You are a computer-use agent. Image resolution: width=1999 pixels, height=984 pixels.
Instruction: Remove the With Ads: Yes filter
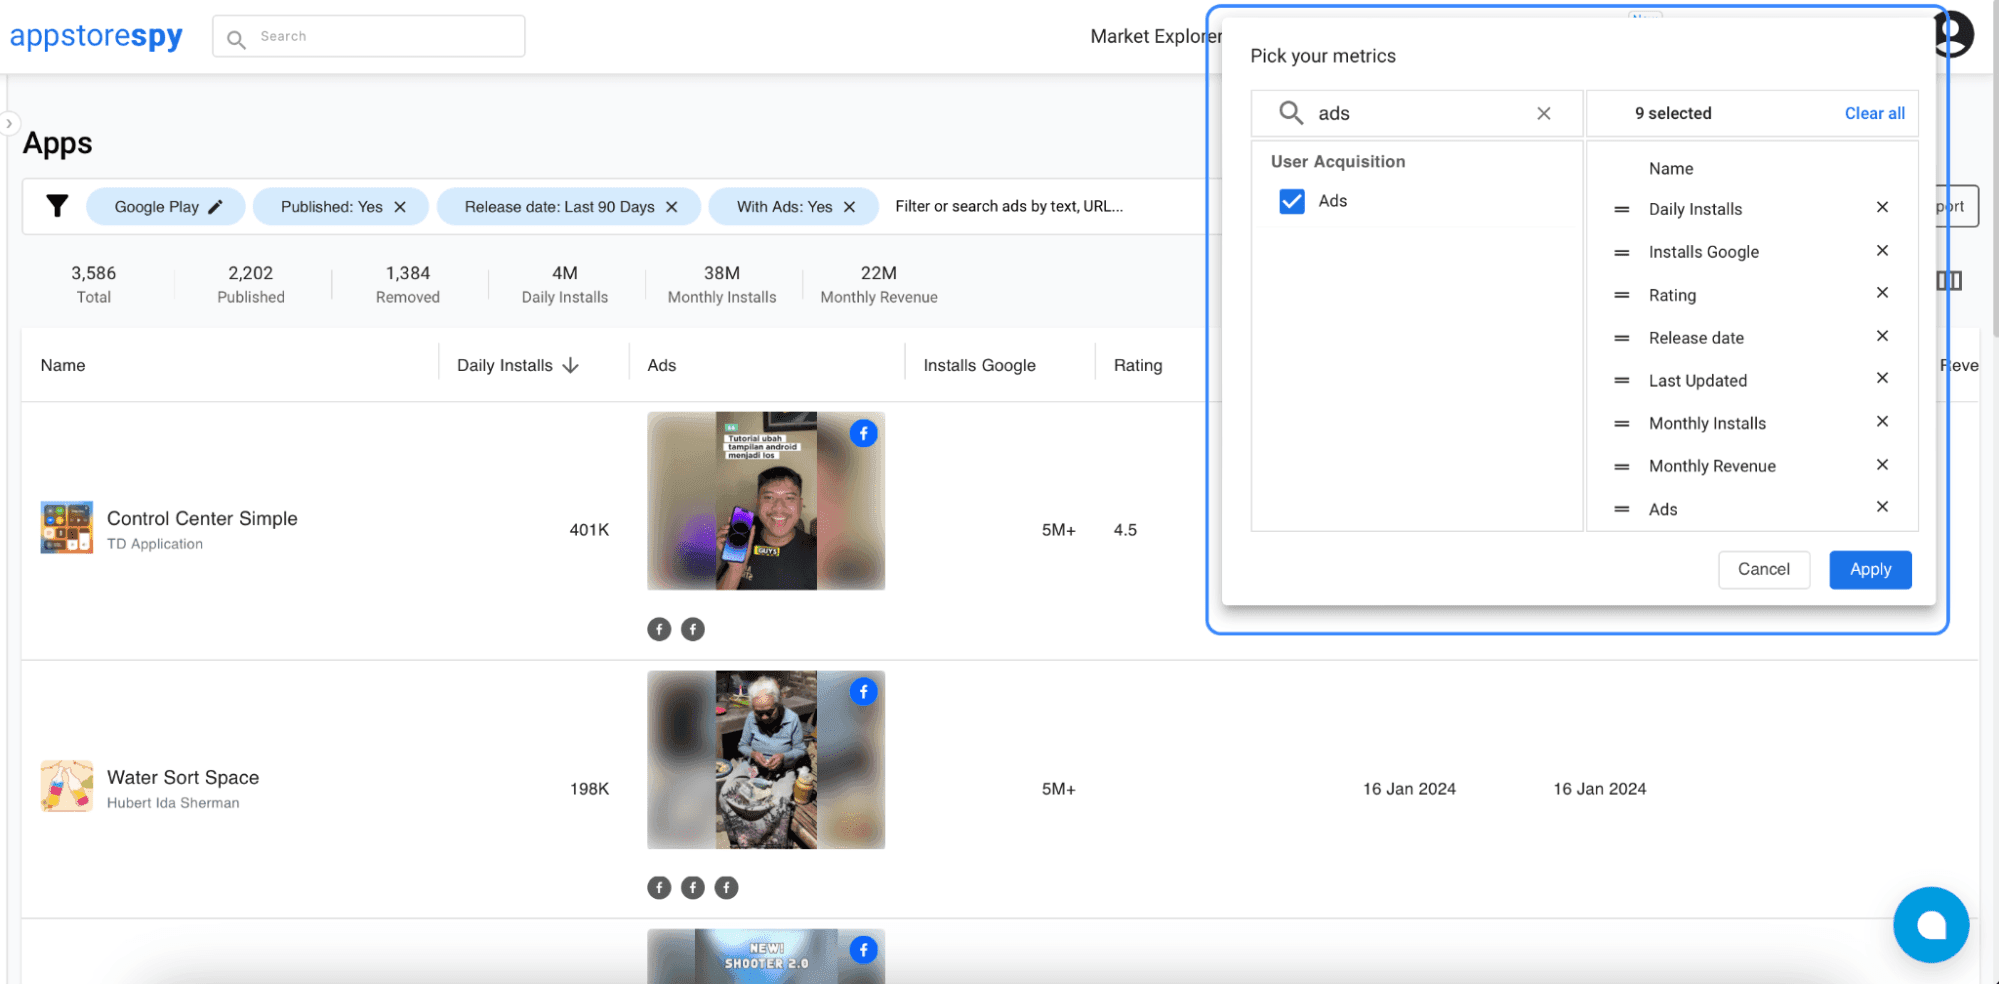coord(849,207)
